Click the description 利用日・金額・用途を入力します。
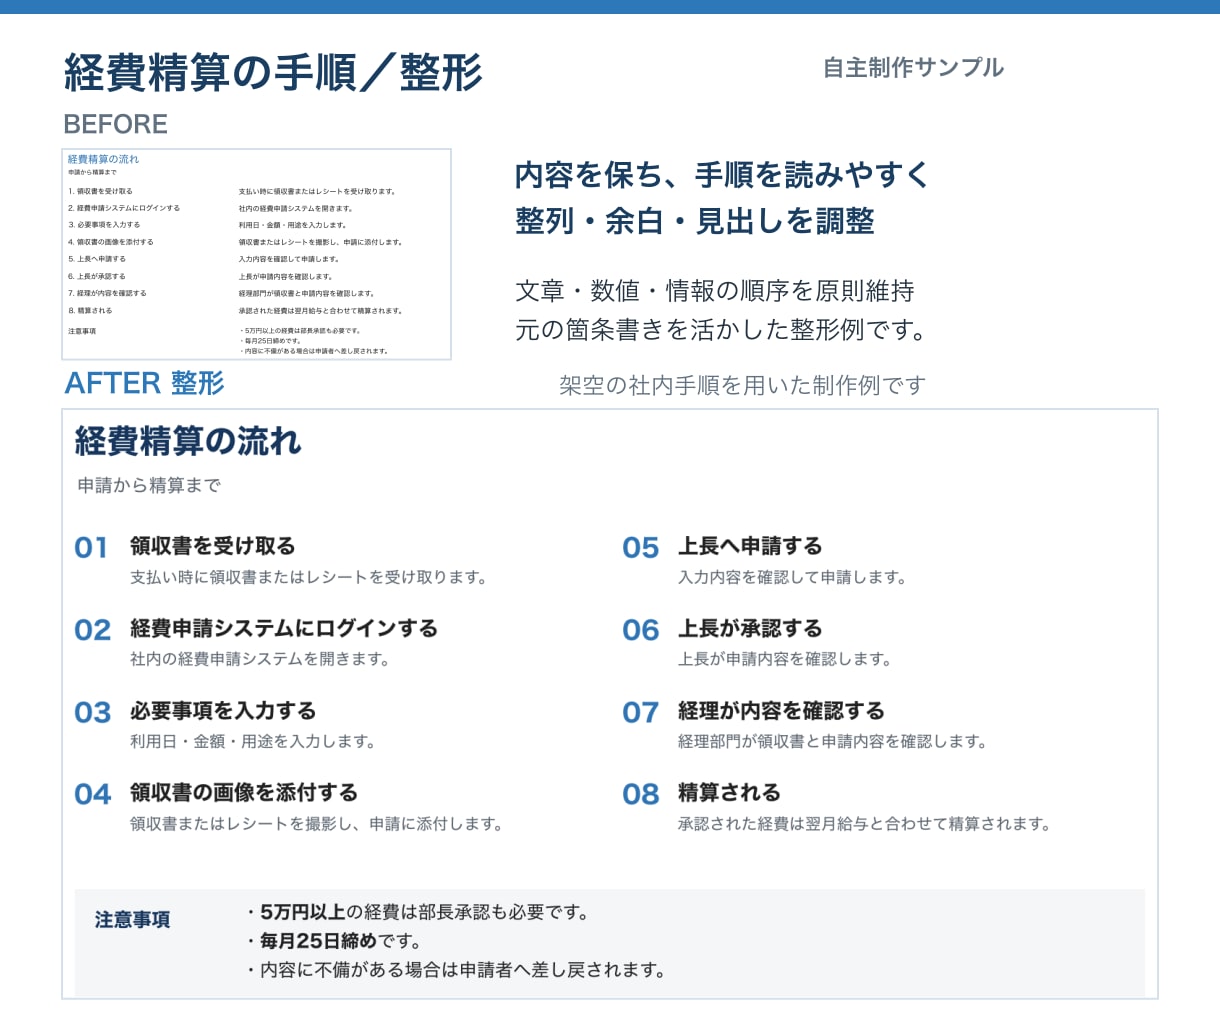The height and width of the screenshot is (1016, 1220). 253,741
